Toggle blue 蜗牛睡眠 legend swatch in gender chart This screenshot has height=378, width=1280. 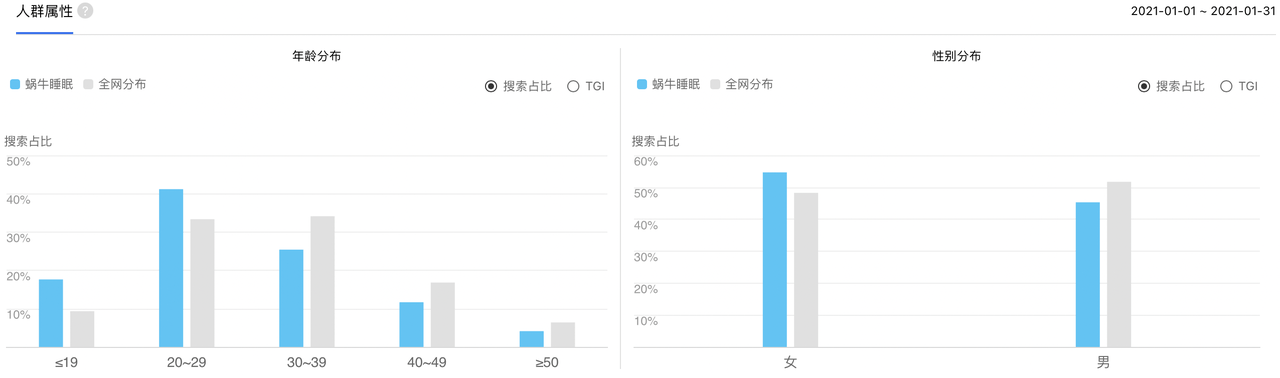point(642,85)
